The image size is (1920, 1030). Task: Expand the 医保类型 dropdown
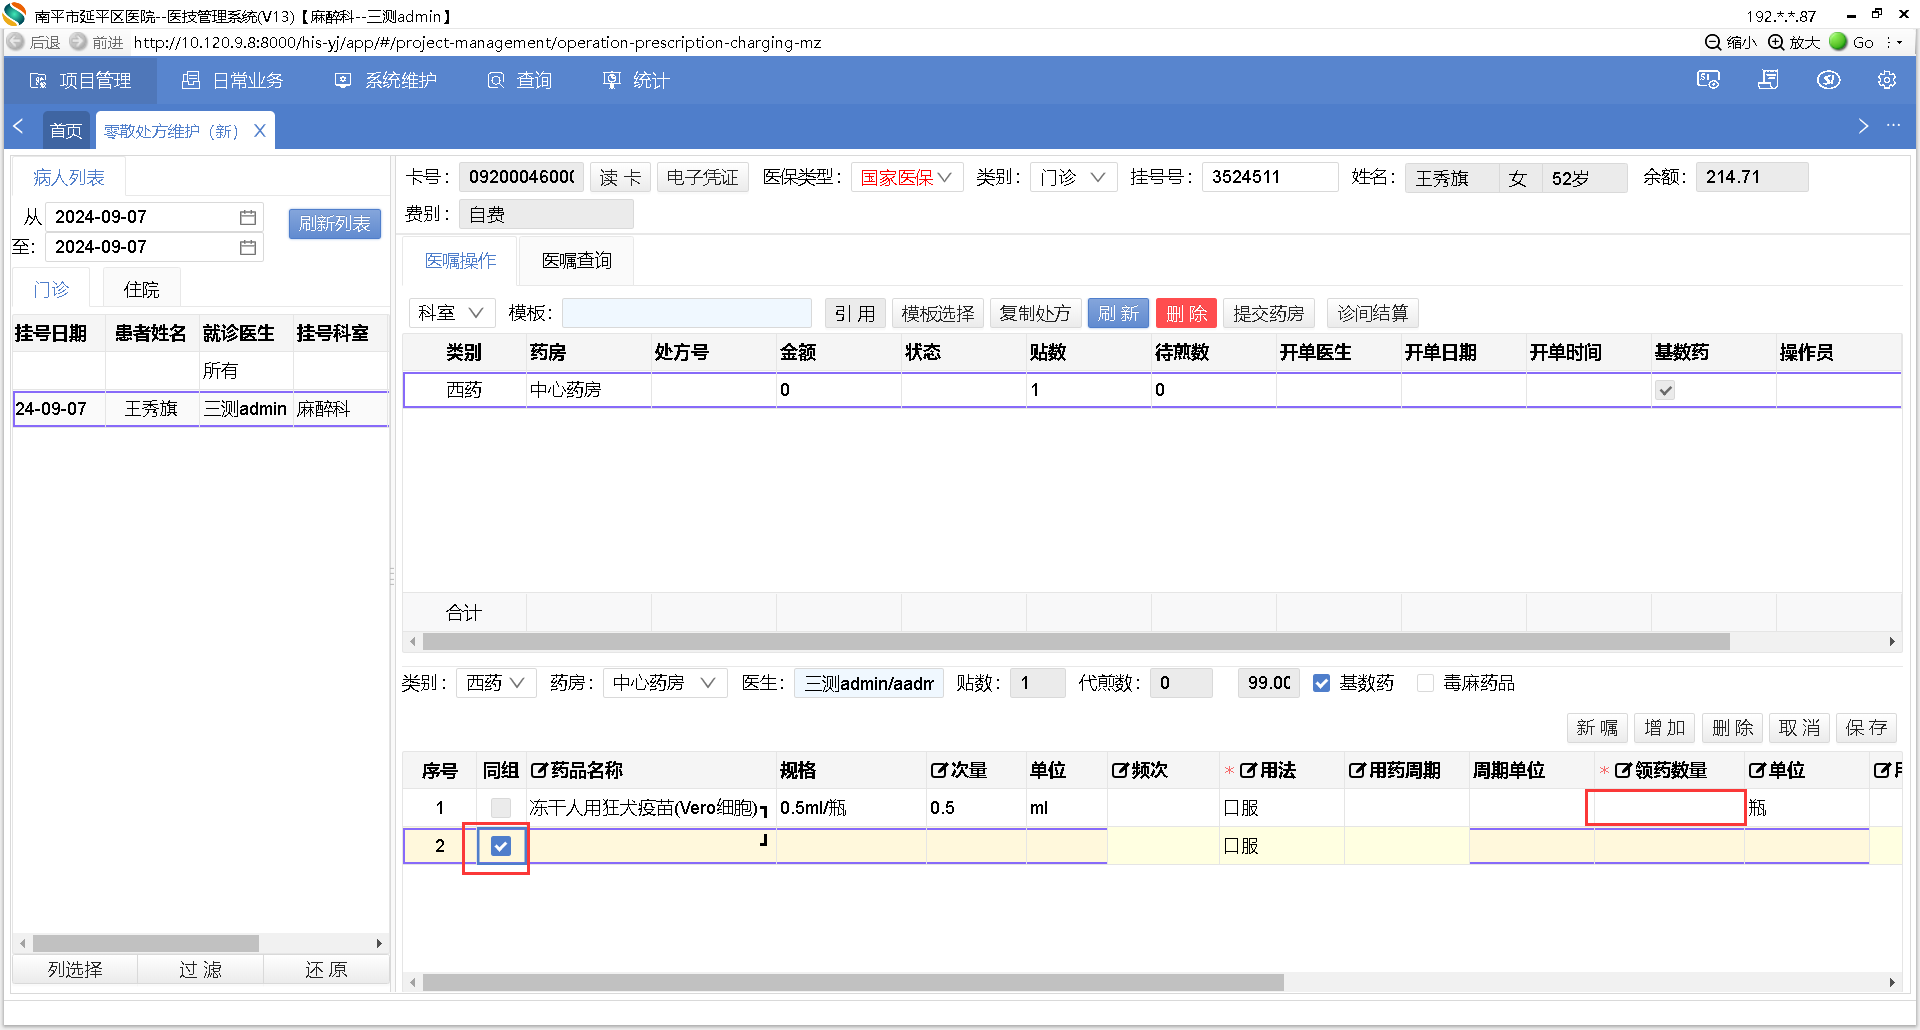[906, 177]
